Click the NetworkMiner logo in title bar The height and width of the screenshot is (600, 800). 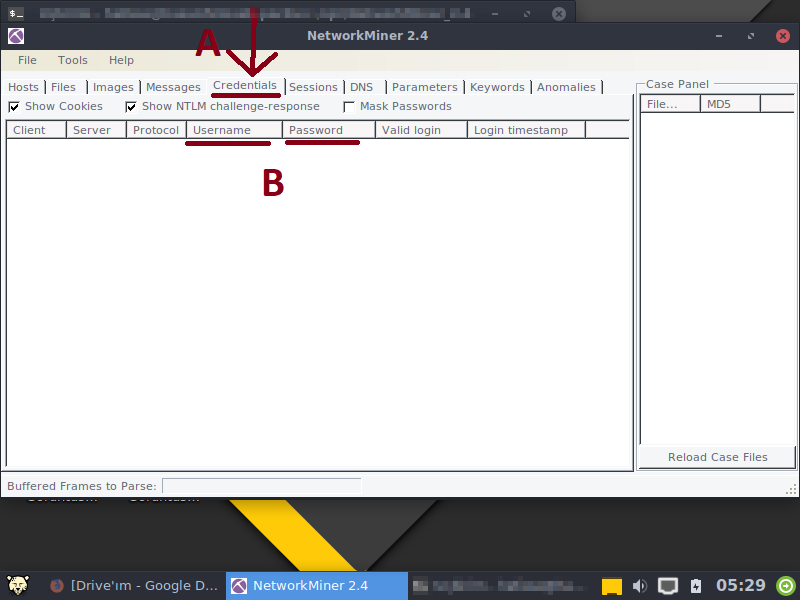click(16, 36)
